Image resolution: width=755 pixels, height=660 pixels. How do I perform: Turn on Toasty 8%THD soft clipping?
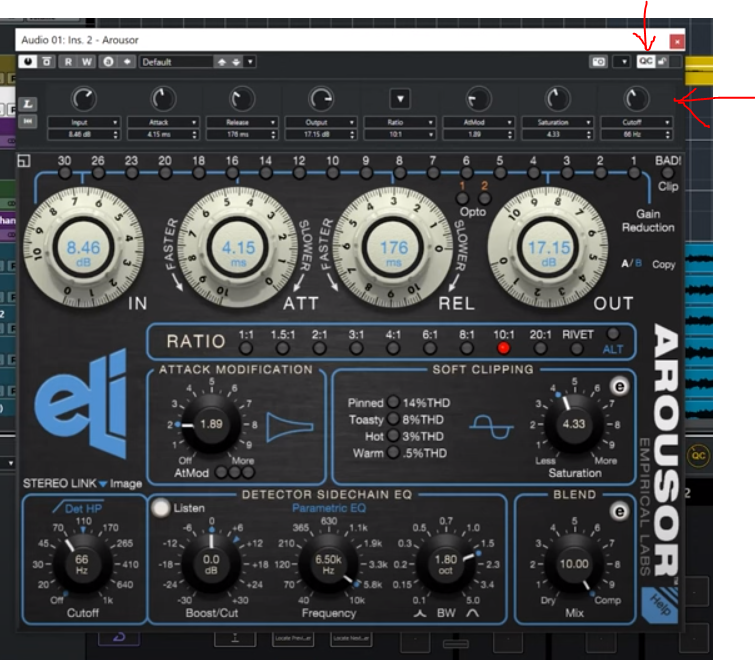click(x=394, y=420)
